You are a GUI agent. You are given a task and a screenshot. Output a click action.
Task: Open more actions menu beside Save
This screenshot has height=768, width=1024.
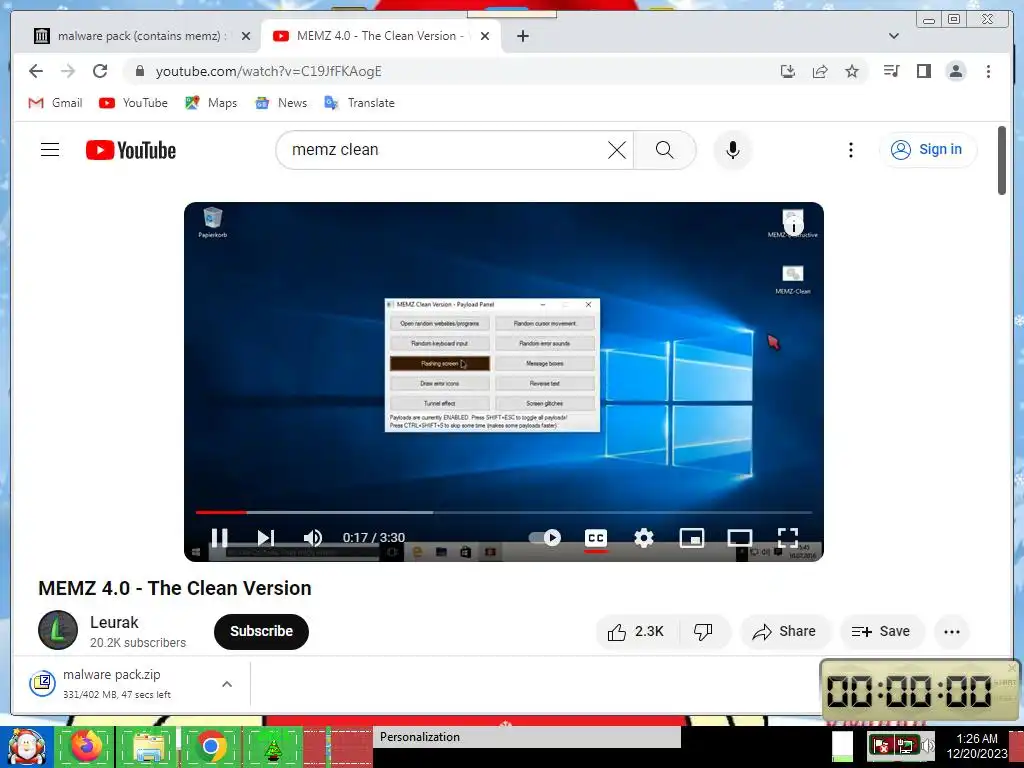[952, 632]
